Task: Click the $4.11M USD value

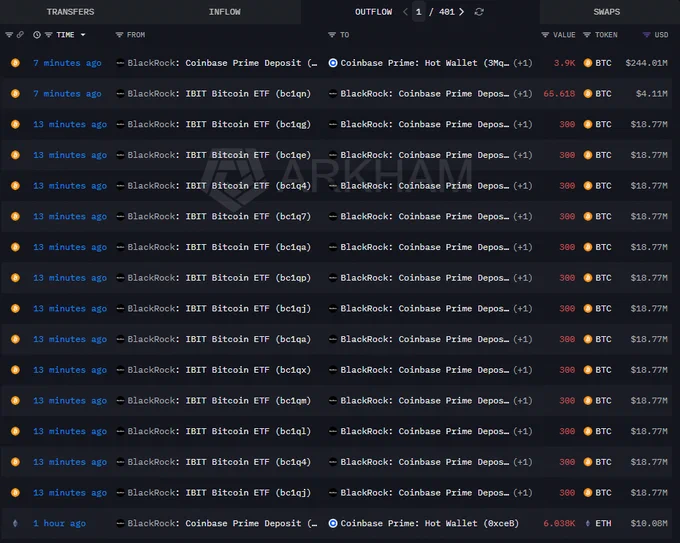Action: [x=652, y=94]
